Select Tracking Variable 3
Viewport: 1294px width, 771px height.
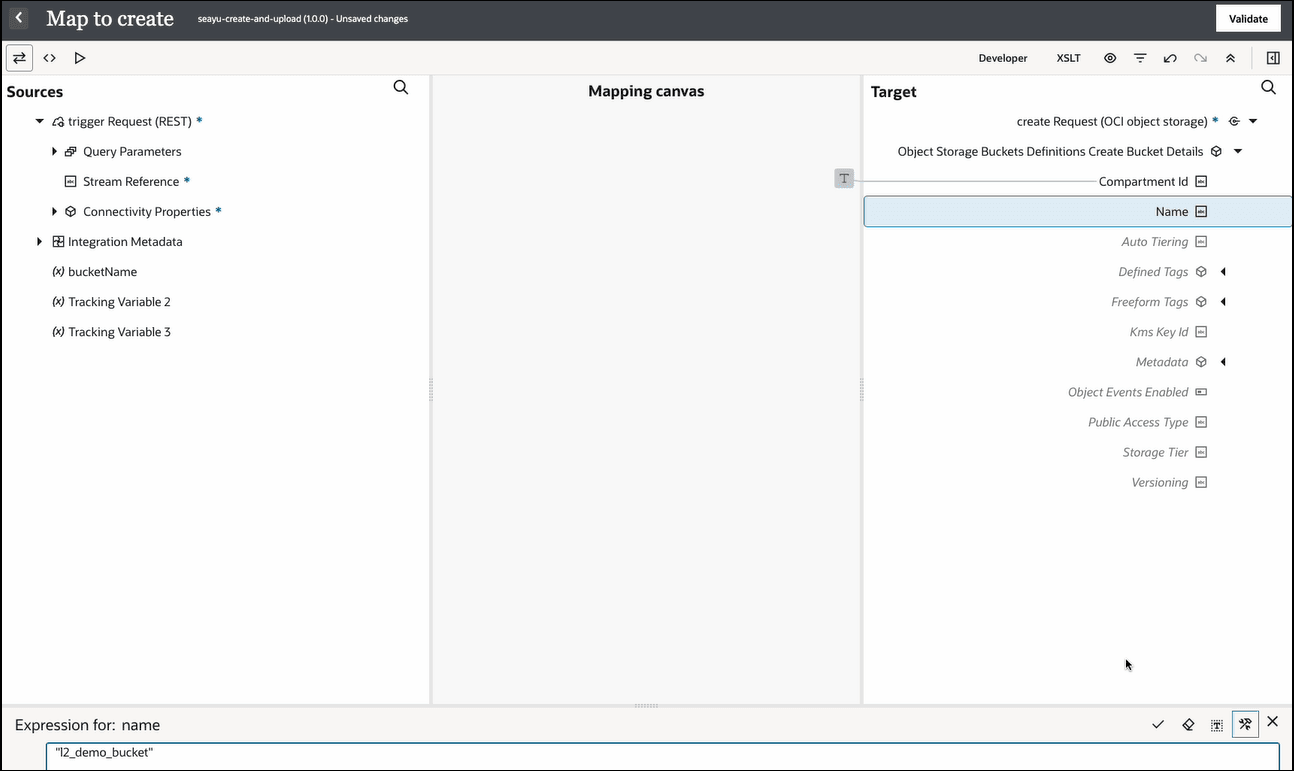click(x=119, y=332)
